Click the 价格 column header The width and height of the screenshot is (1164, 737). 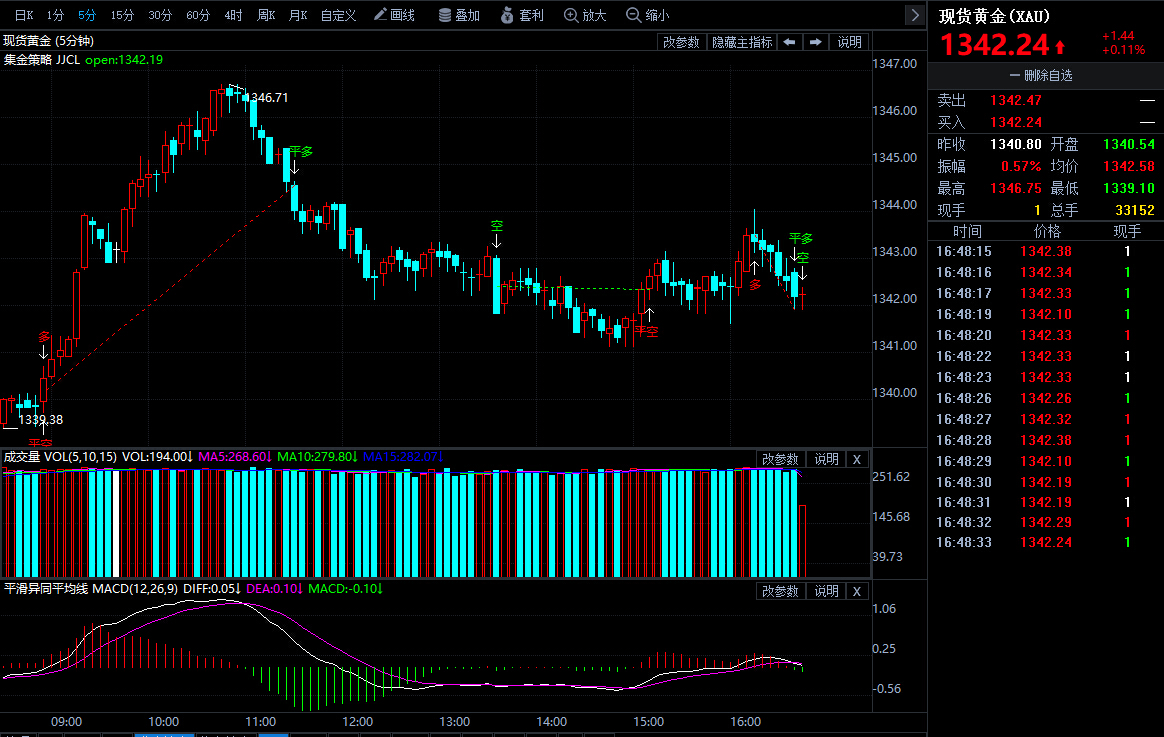point(1047,232)
